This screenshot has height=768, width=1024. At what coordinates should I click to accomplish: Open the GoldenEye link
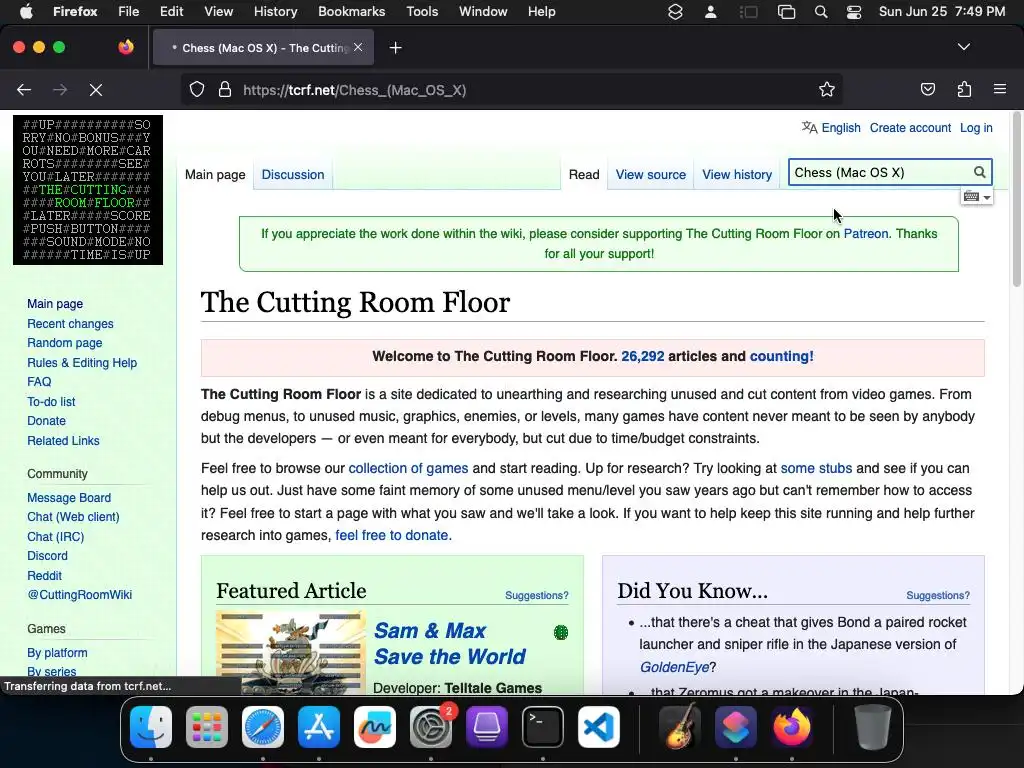coord(674,667)
